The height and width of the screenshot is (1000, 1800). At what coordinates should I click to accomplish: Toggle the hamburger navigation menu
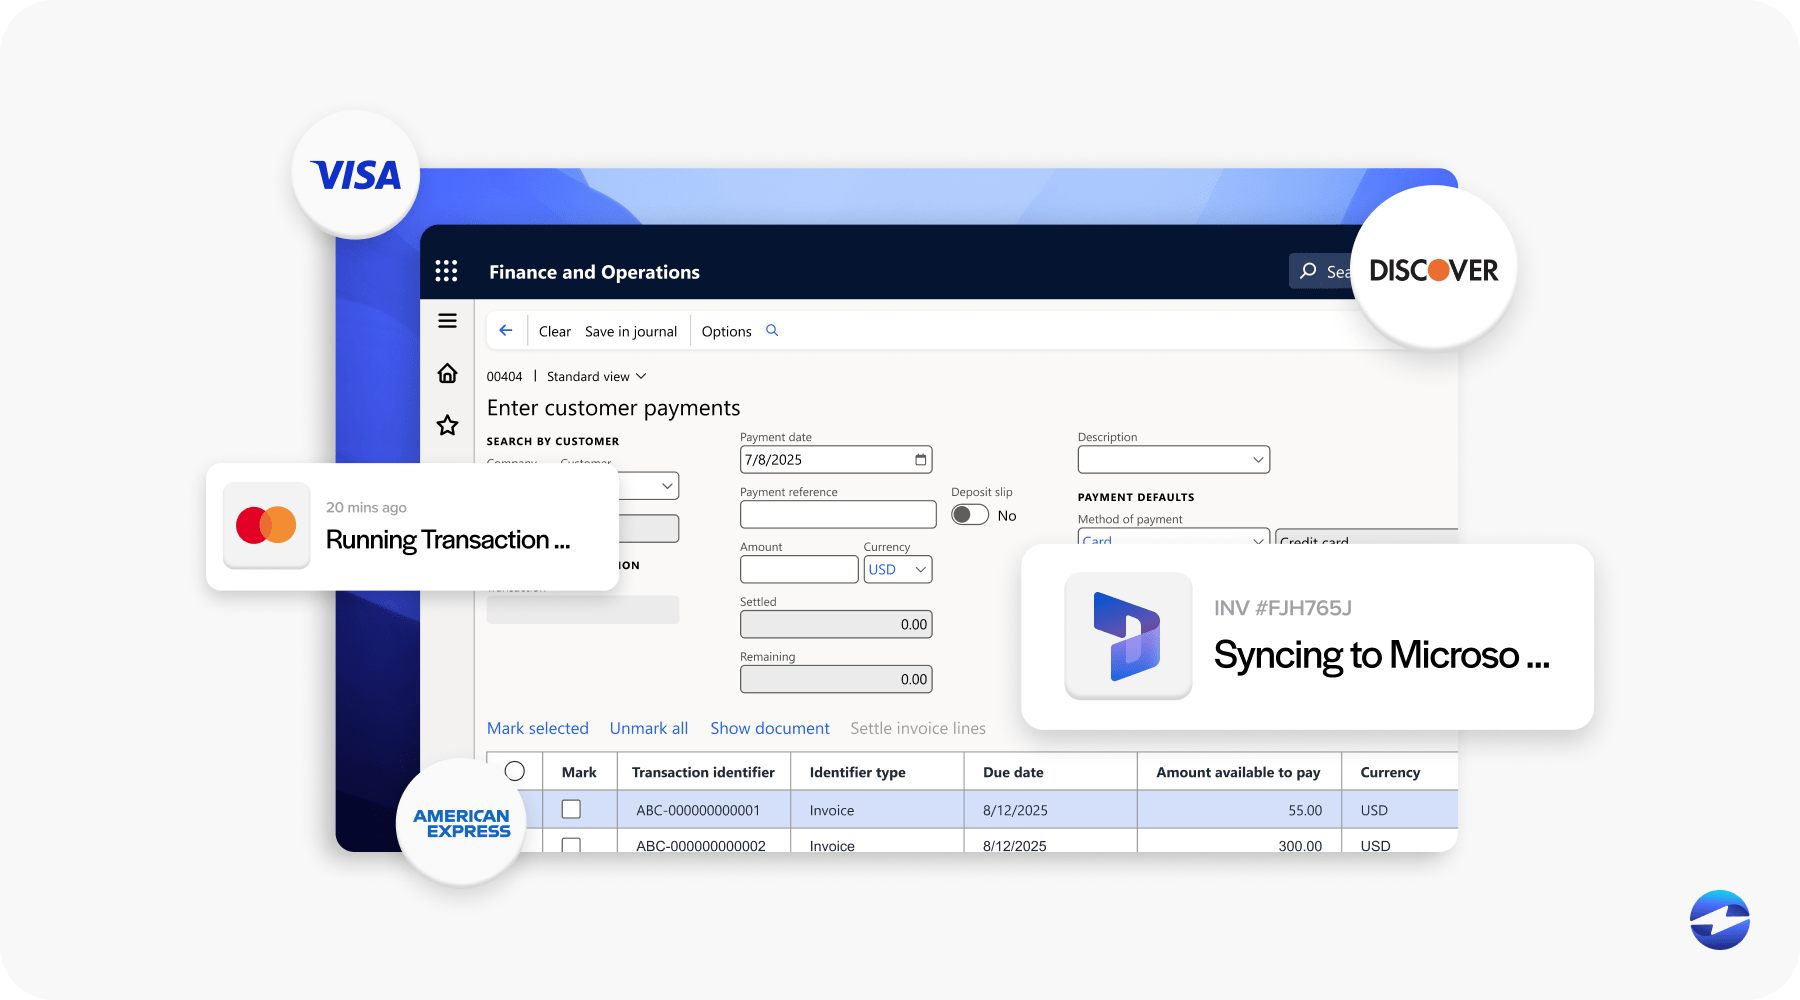point(447,321)
